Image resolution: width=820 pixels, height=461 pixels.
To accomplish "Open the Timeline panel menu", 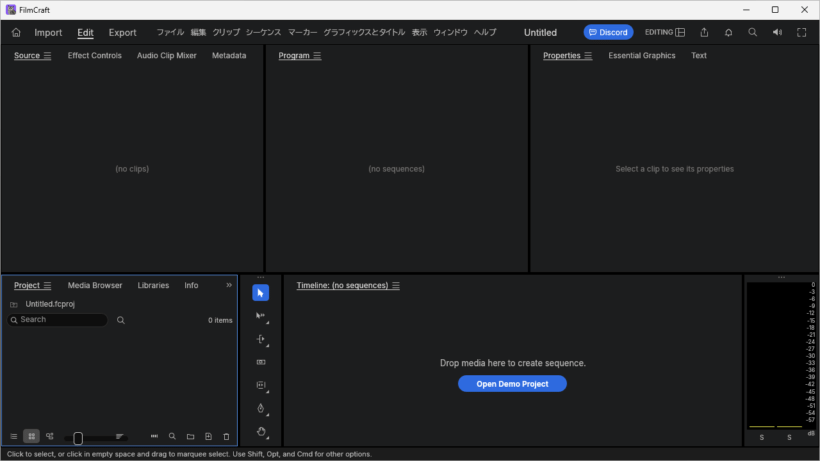I will coord(396,285).
